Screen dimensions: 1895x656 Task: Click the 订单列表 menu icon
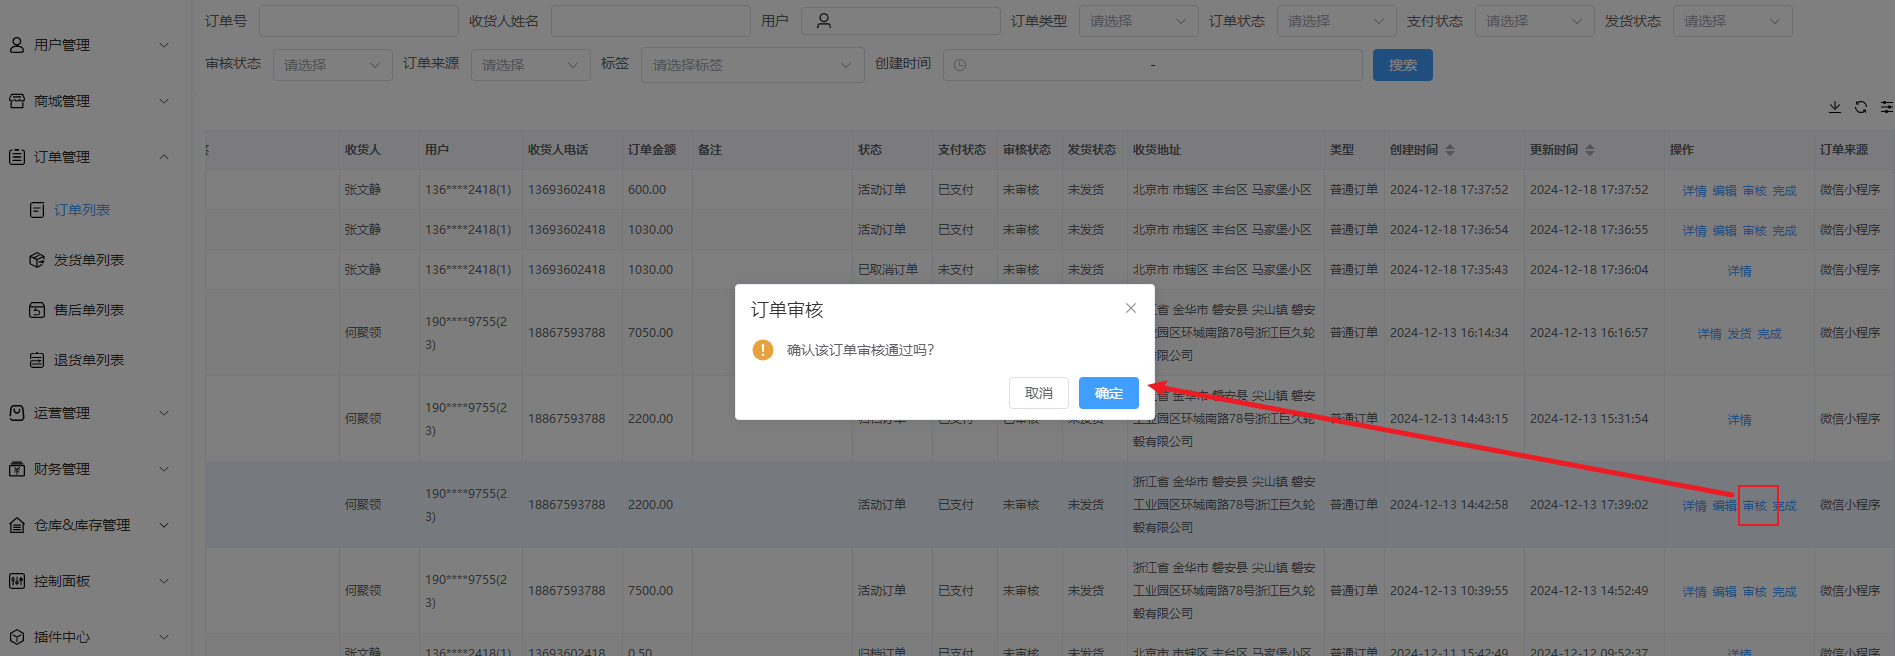pyautogui.click(x=37, y=210)
